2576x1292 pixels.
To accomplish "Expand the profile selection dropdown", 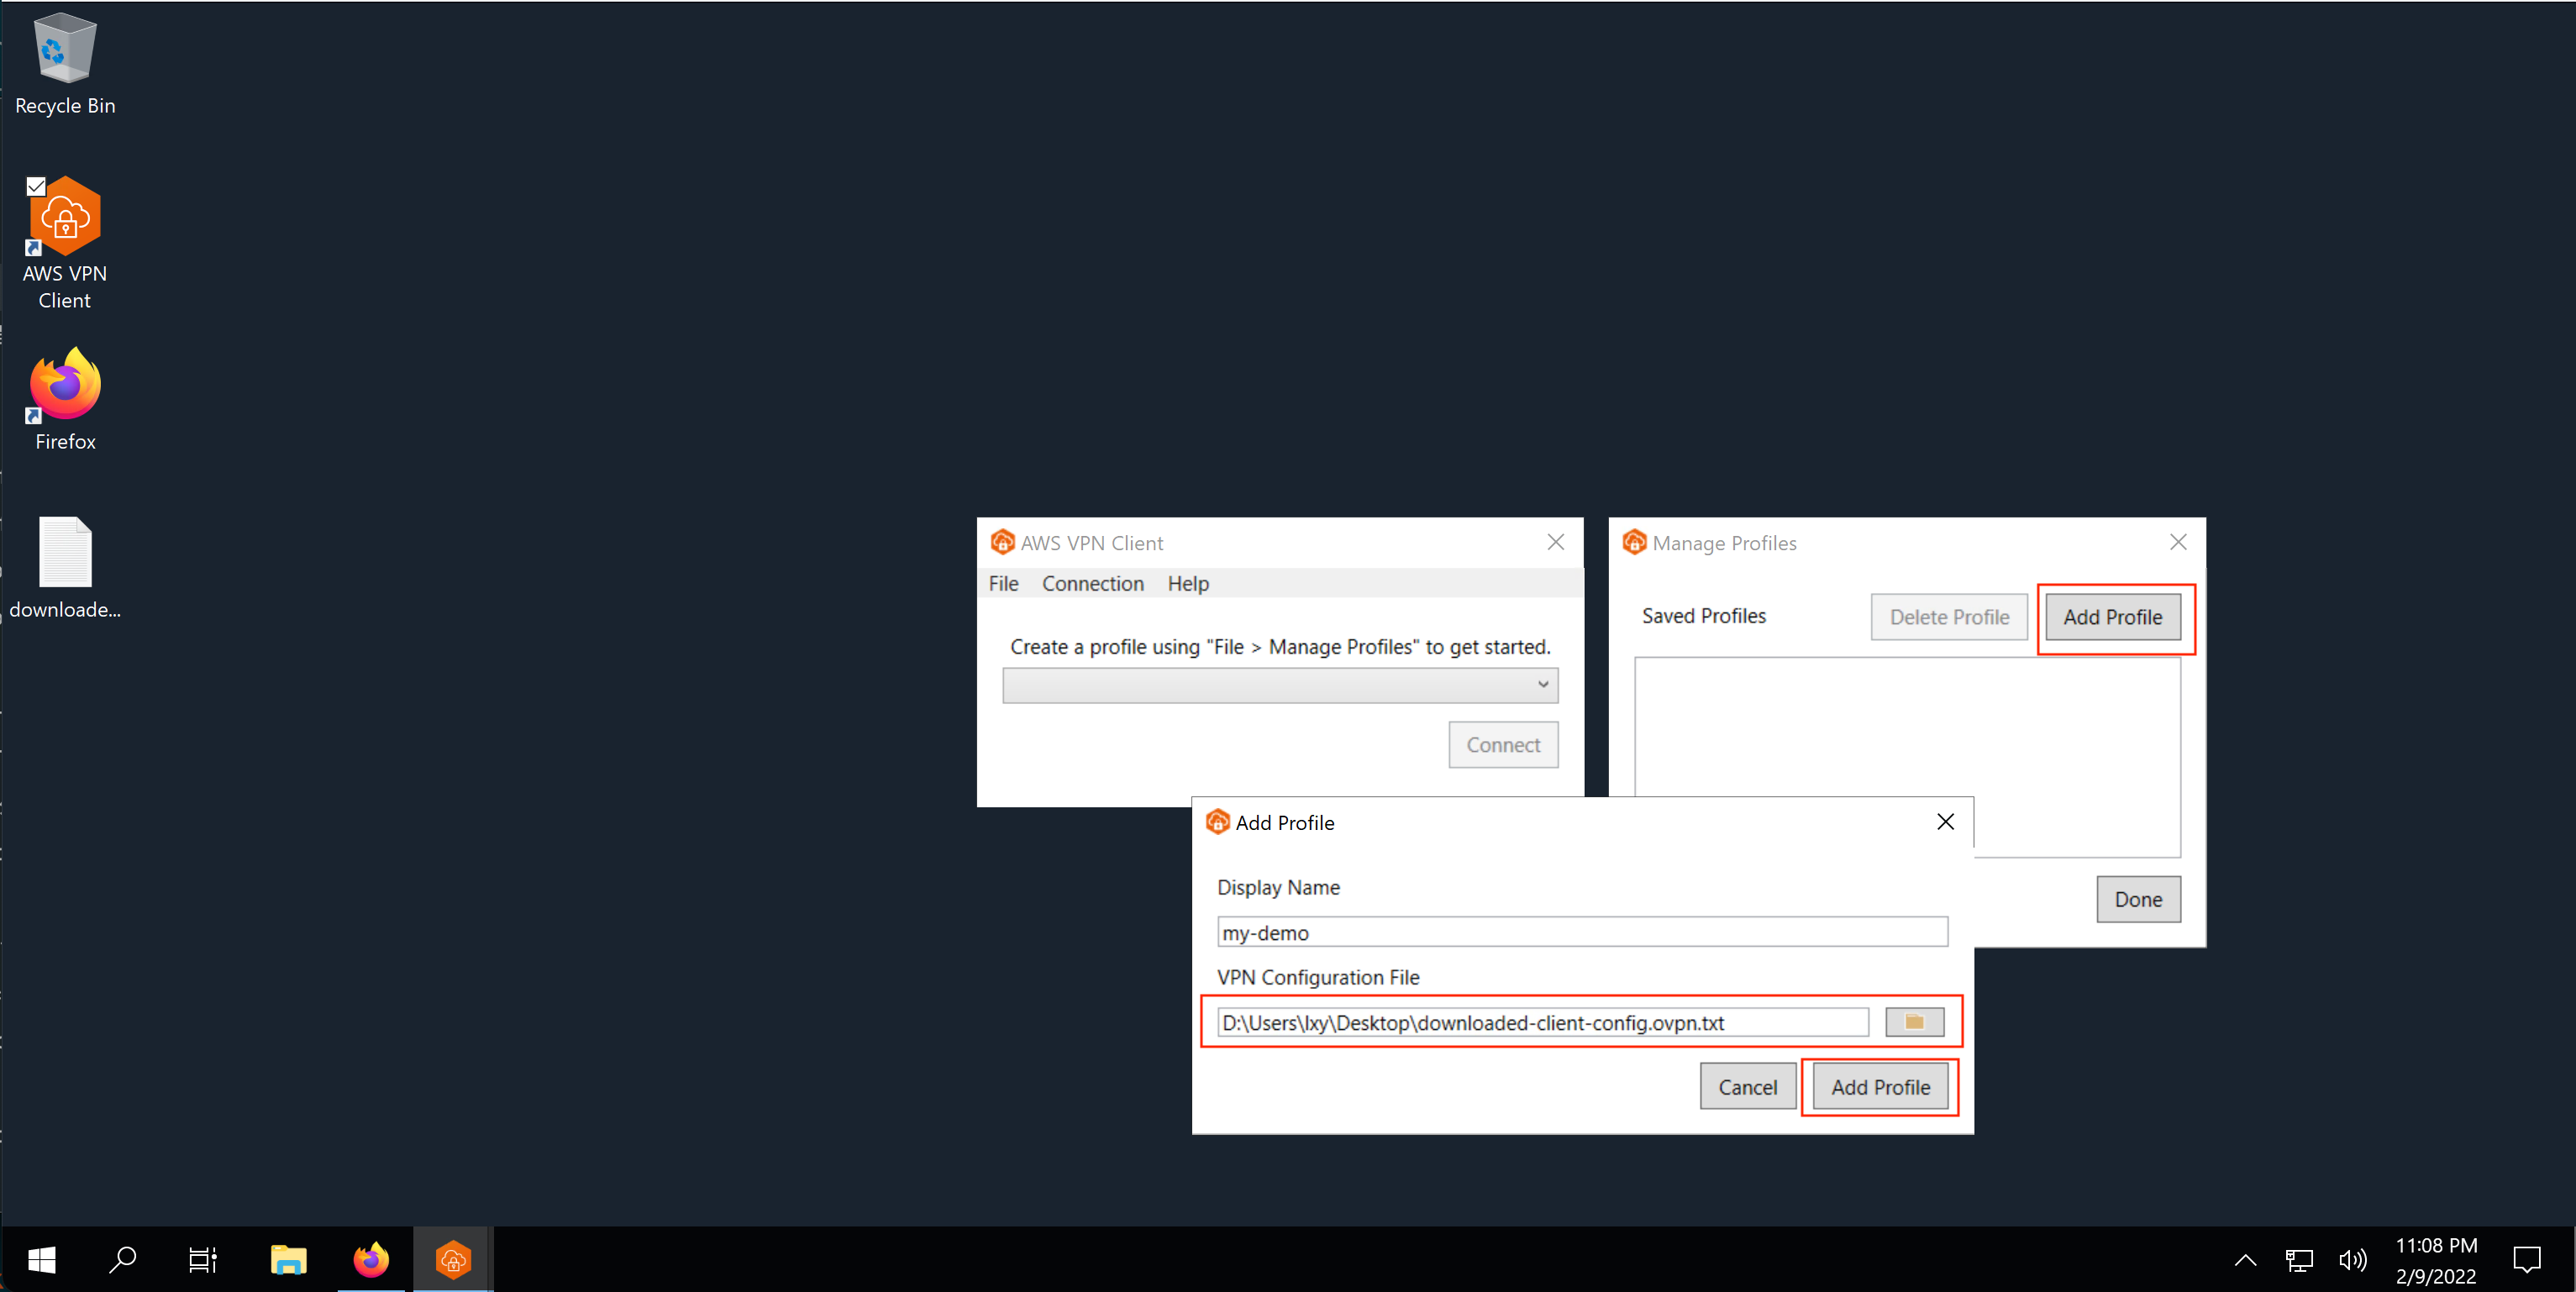I will point(1280,685).
